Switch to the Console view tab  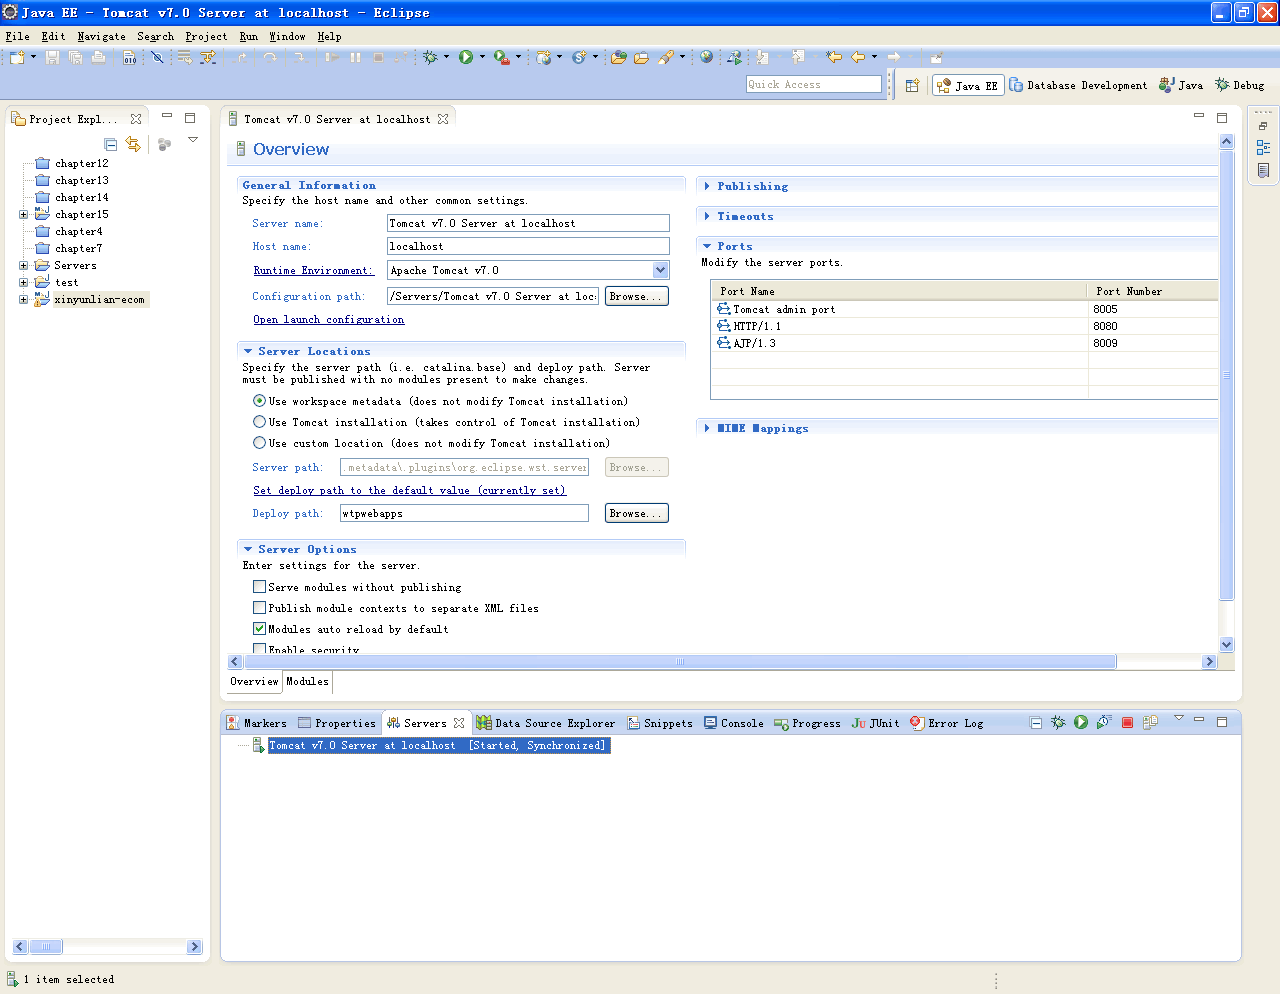[x=733, y=723]
